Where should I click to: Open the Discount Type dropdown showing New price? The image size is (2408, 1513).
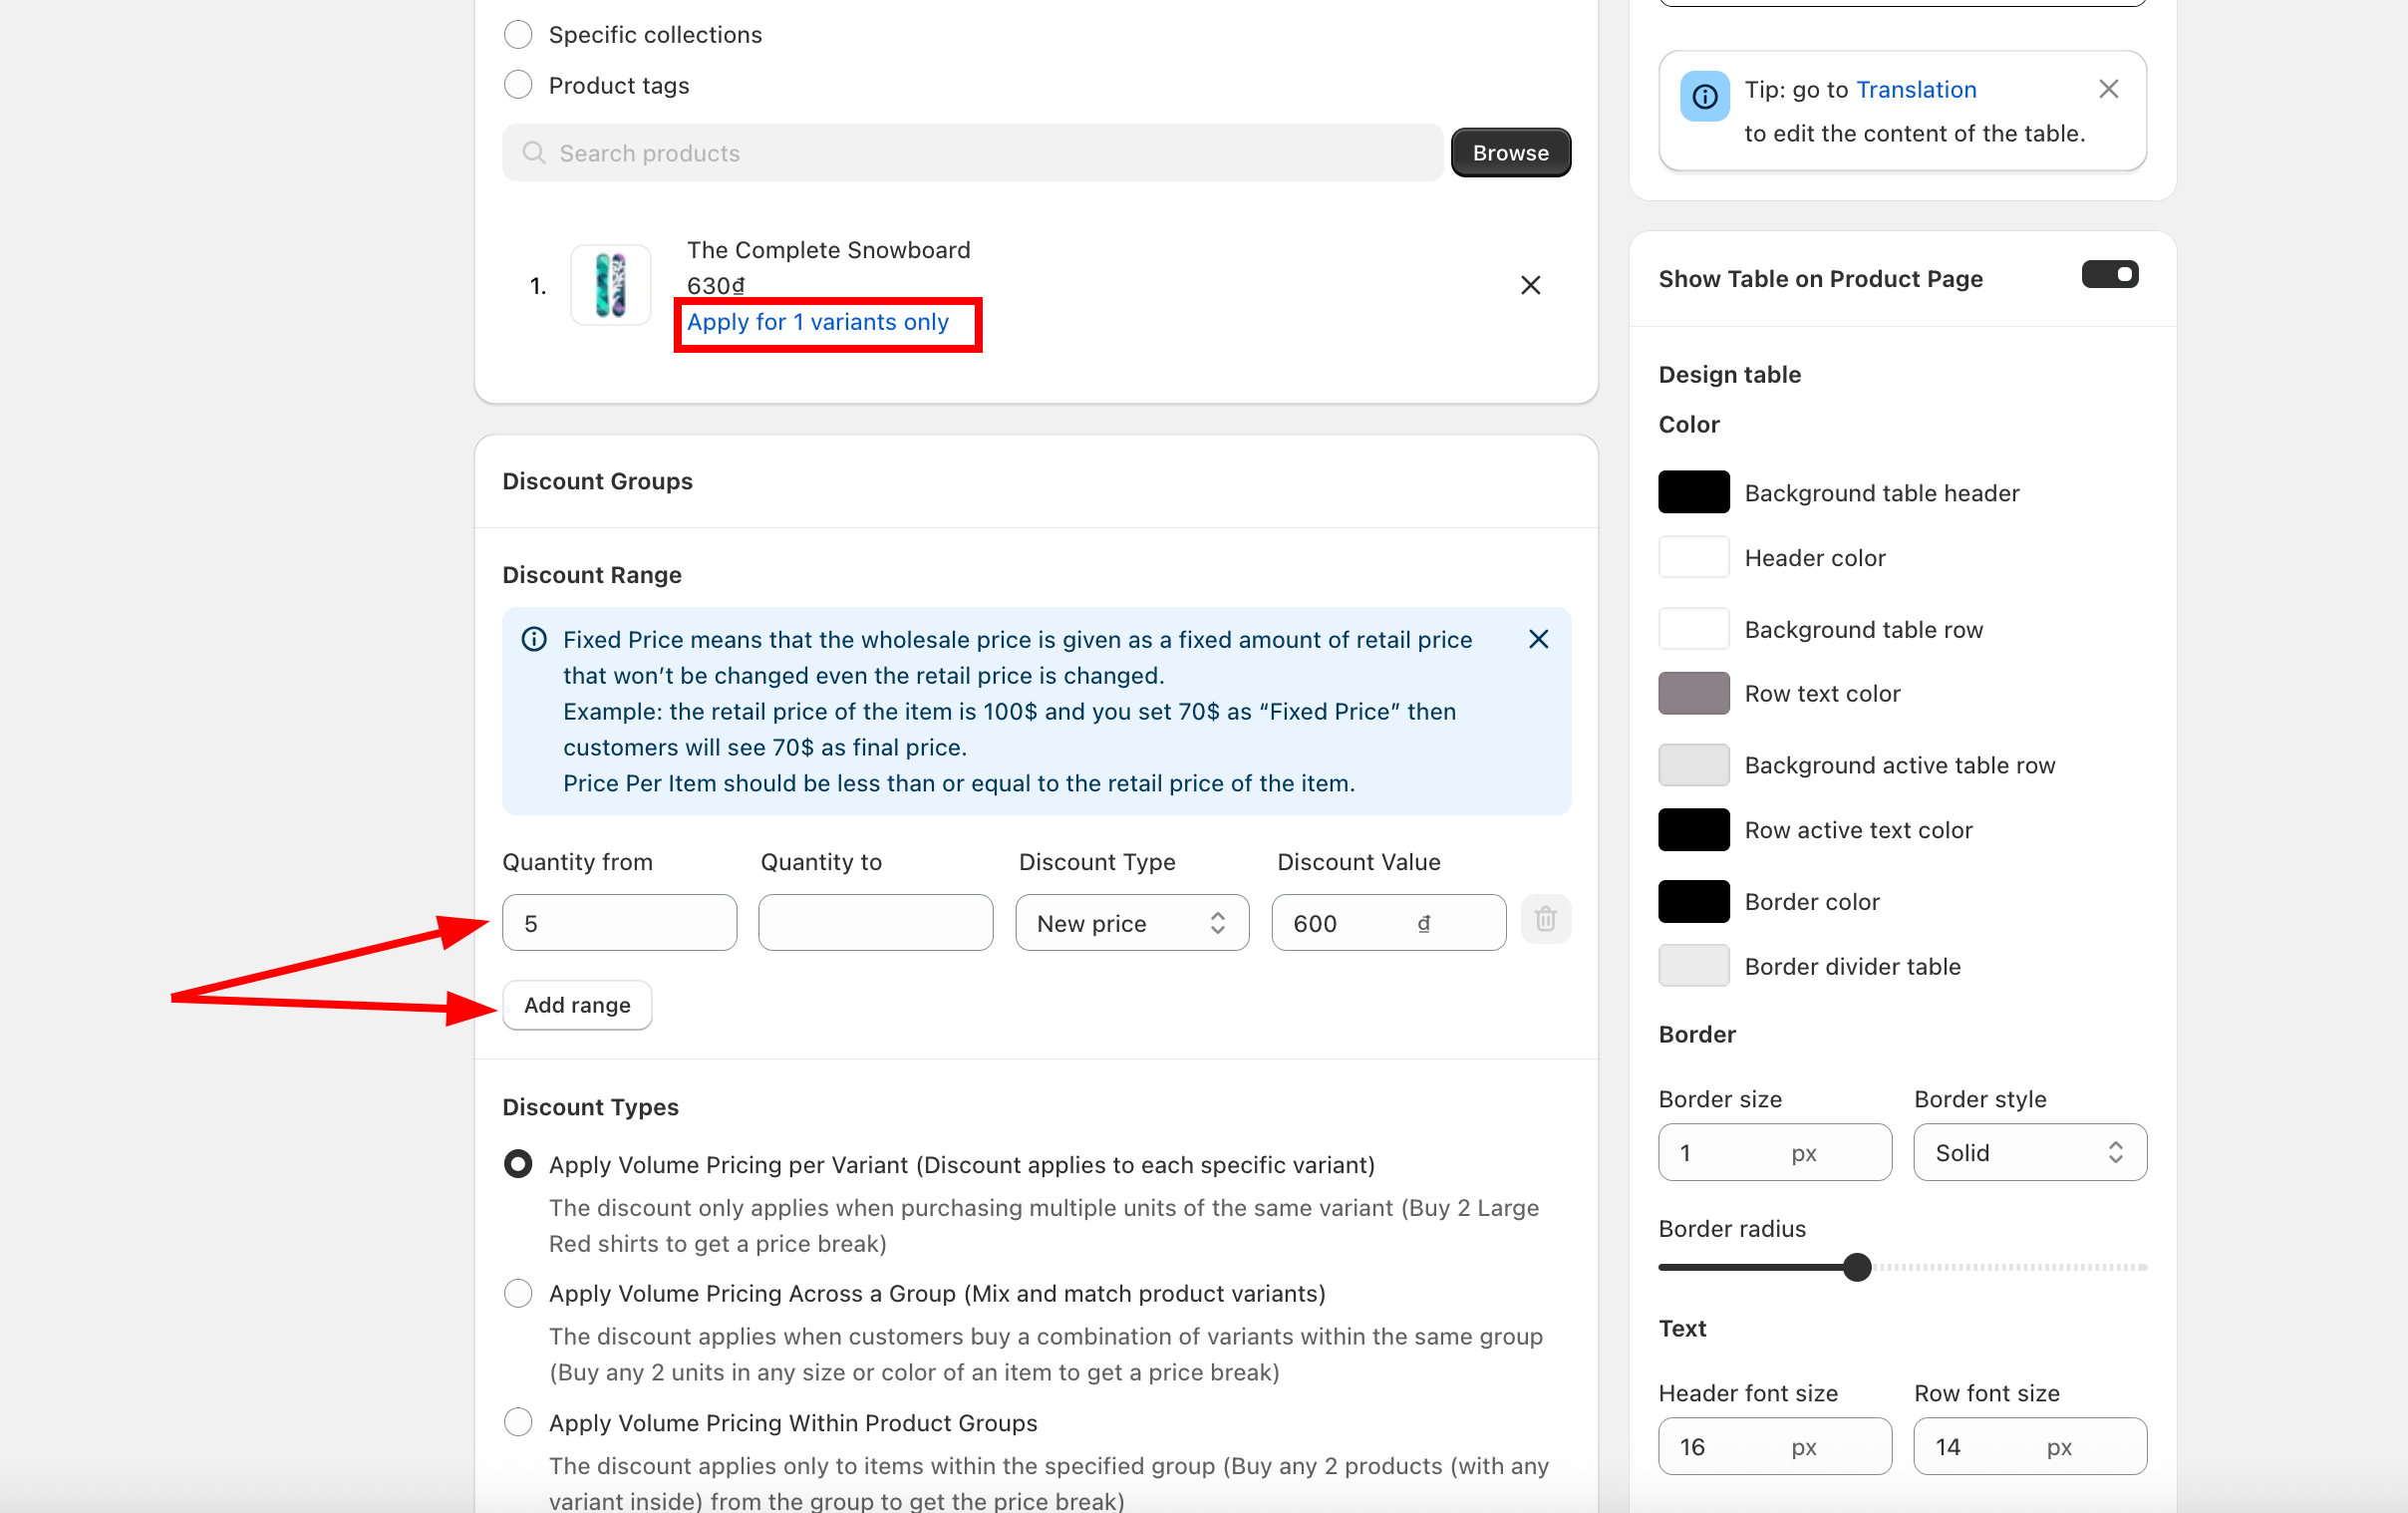(1131, 923)
